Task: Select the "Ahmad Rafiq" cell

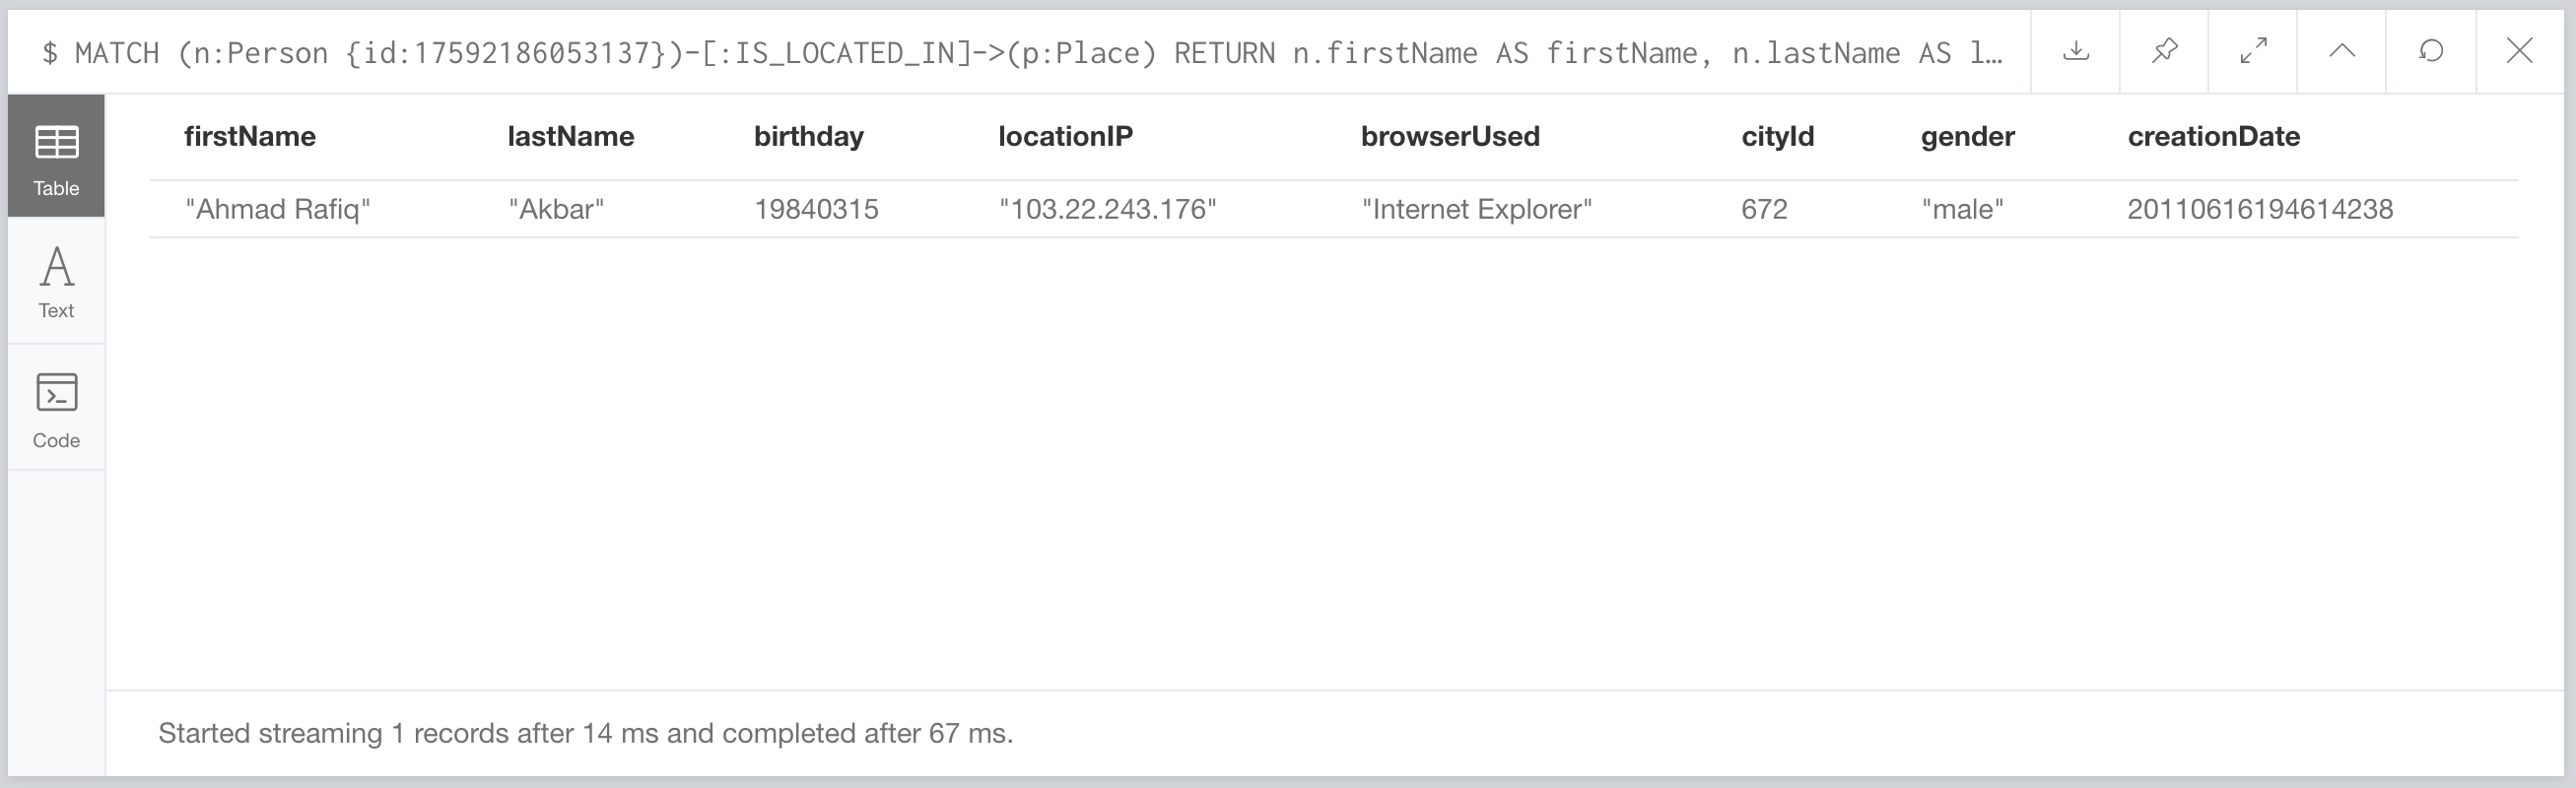Action: click(278, 210)
